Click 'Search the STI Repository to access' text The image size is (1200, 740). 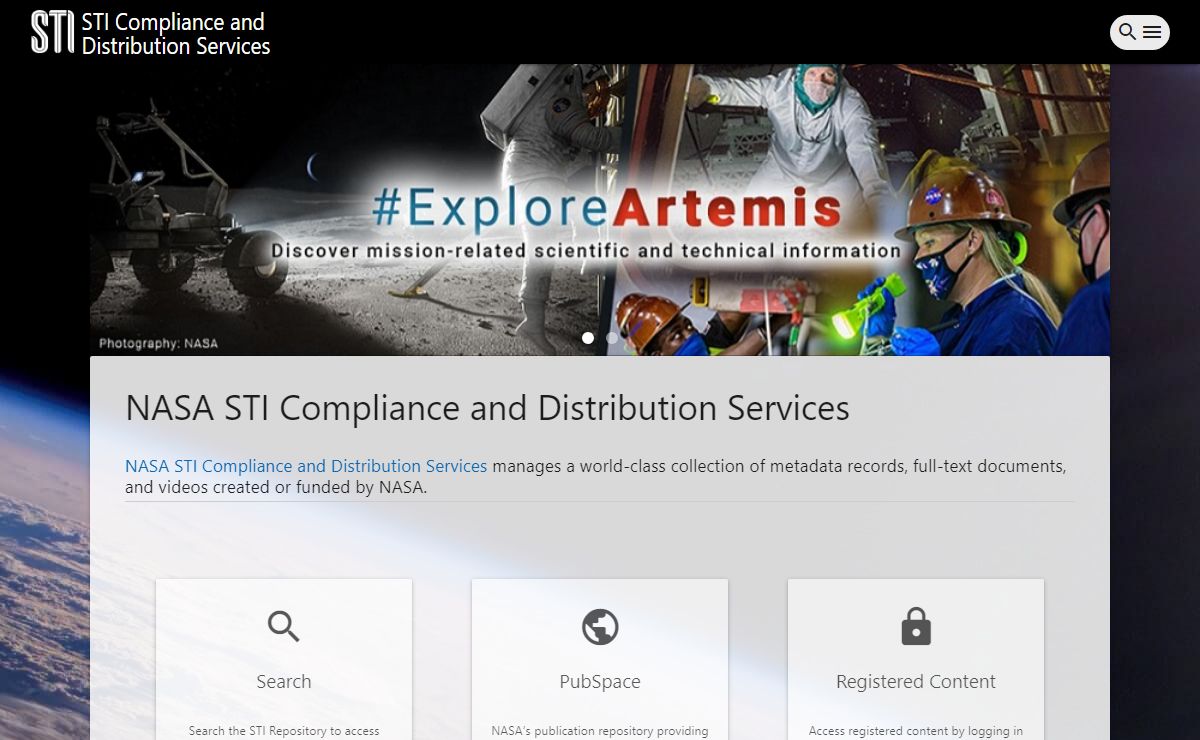[284, 731]
